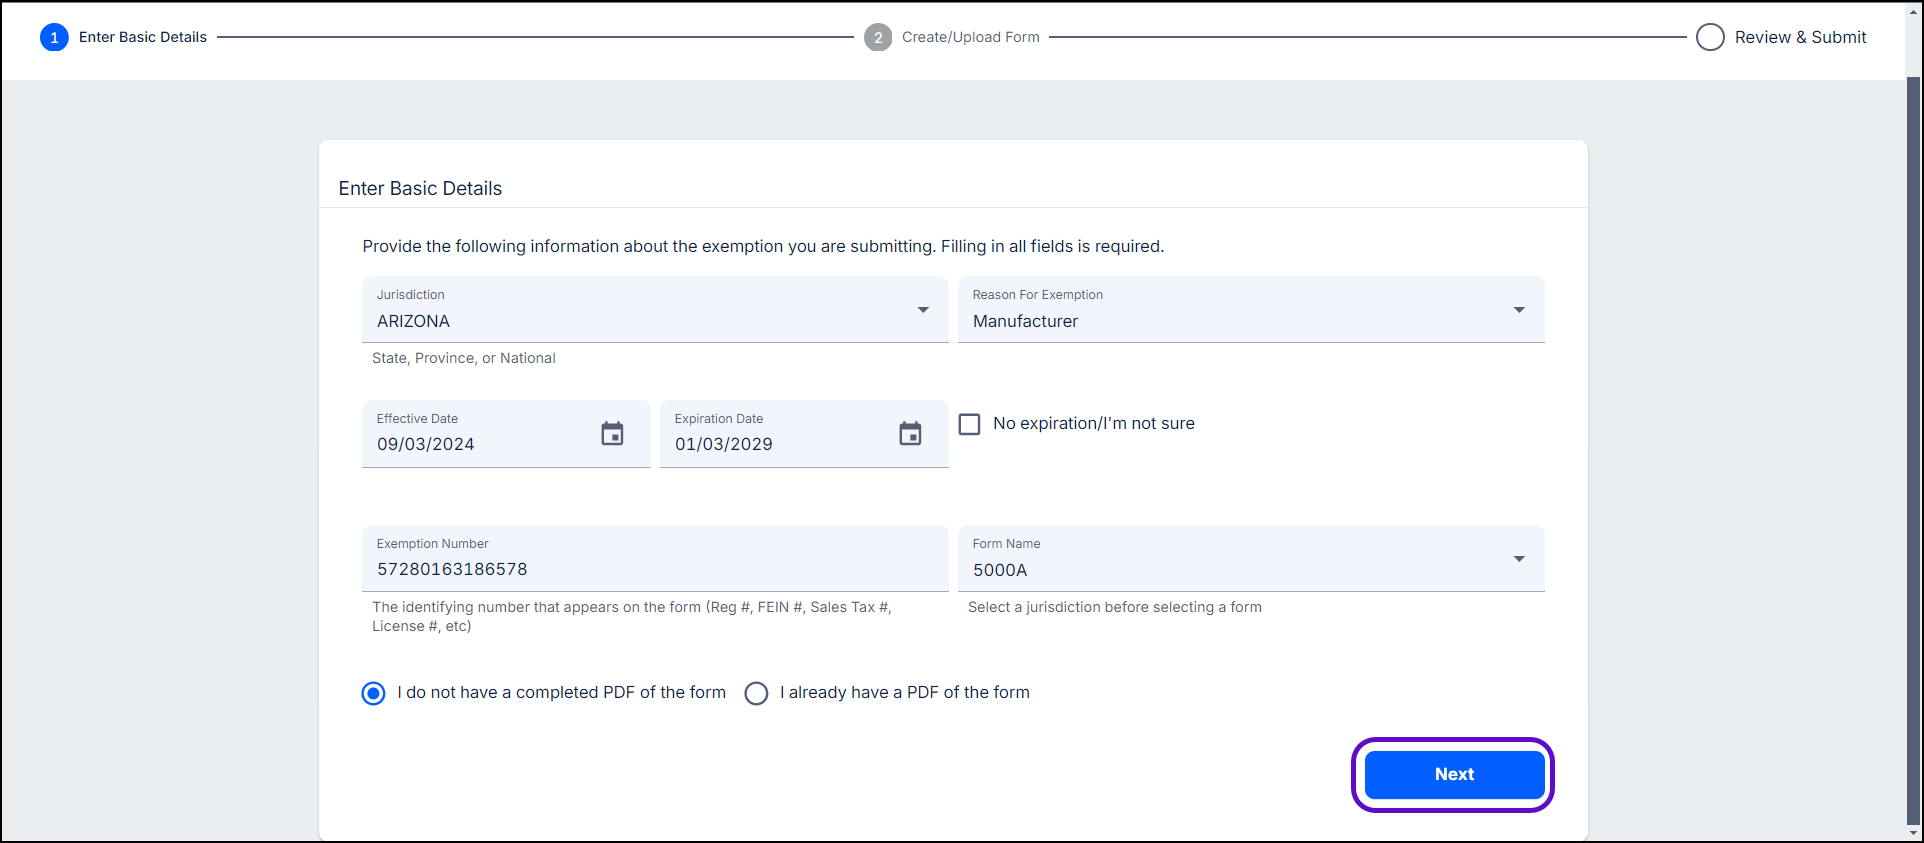Go to Create/Upload Form step label

coord(970,38)
